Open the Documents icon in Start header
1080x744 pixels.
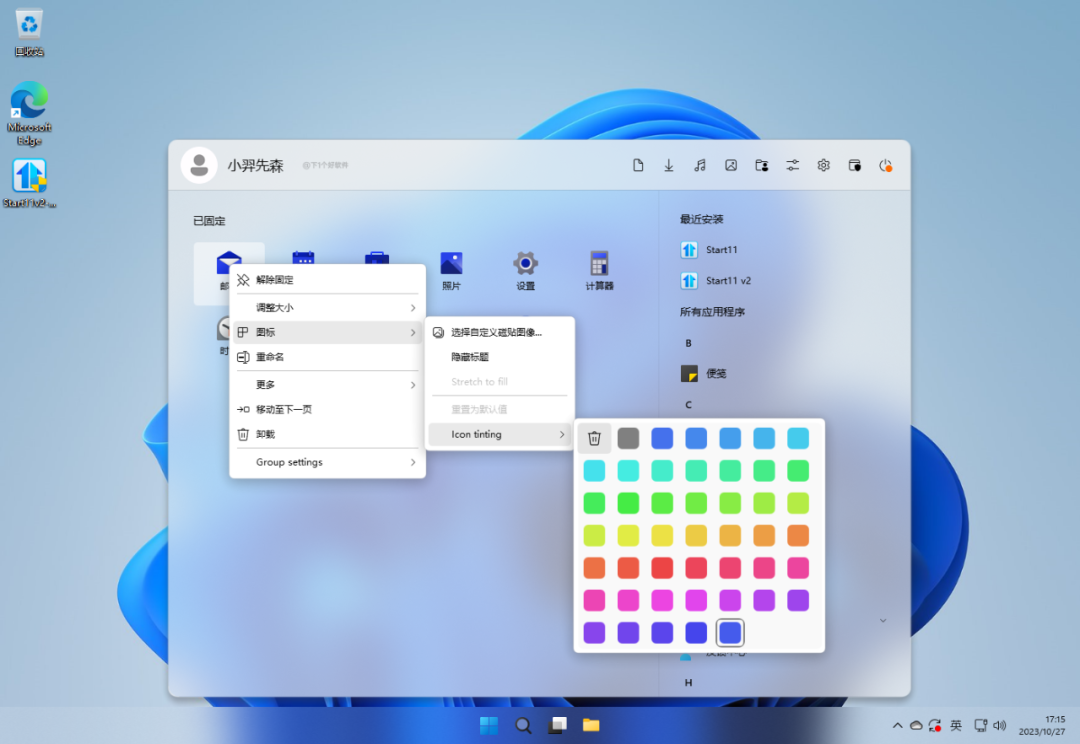click(638, 165)
